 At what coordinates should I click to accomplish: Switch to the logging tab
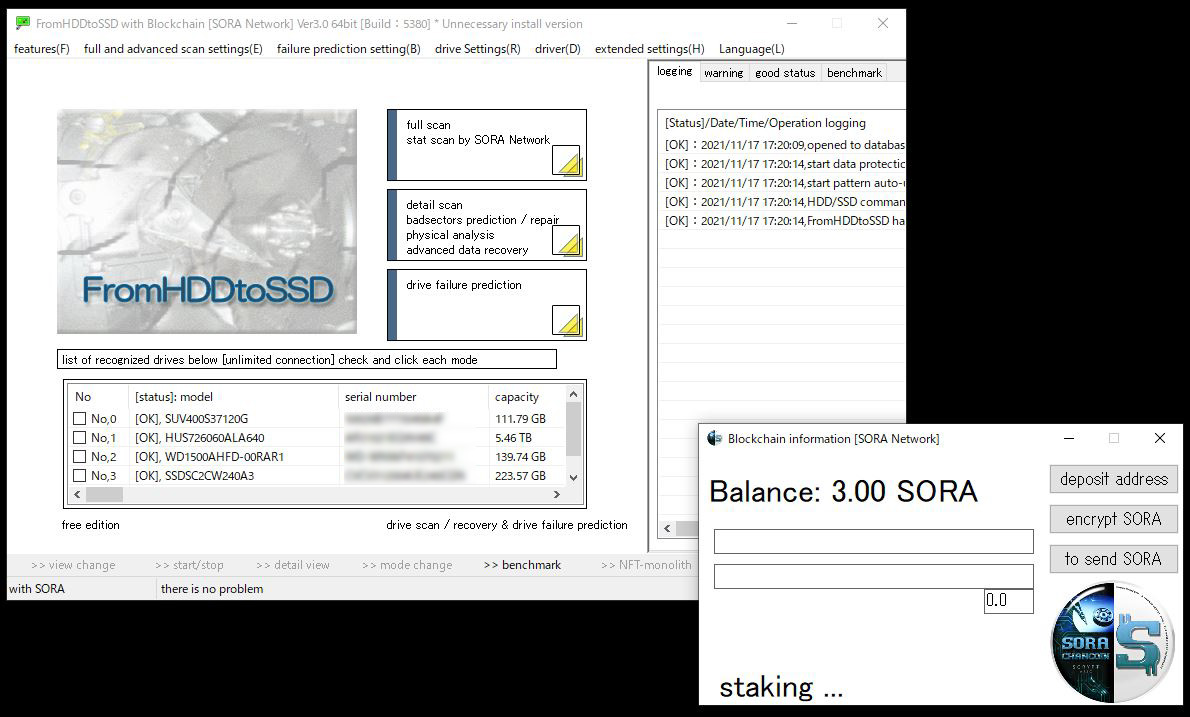[x=675, y=71]
